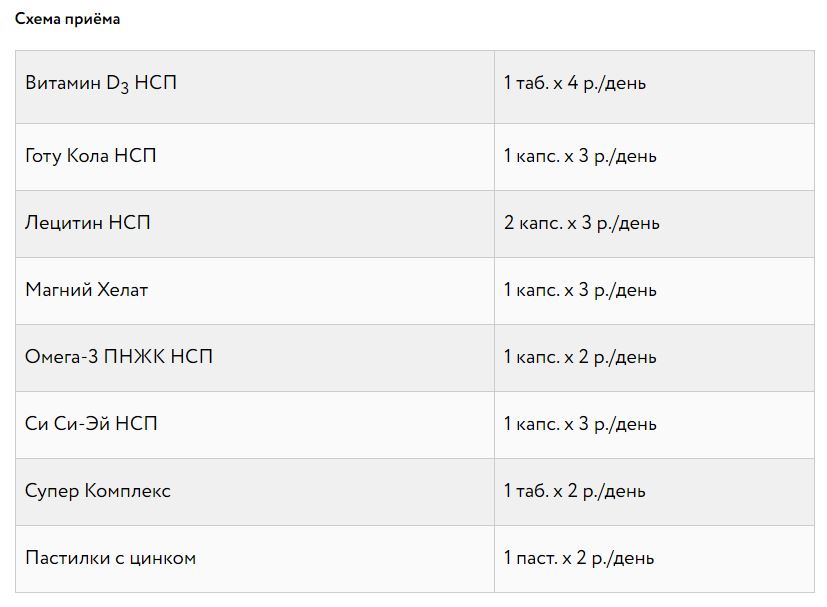Select the Готу Кола НСП row
This screenshot has width=827, height=607.
pos(415,157)
